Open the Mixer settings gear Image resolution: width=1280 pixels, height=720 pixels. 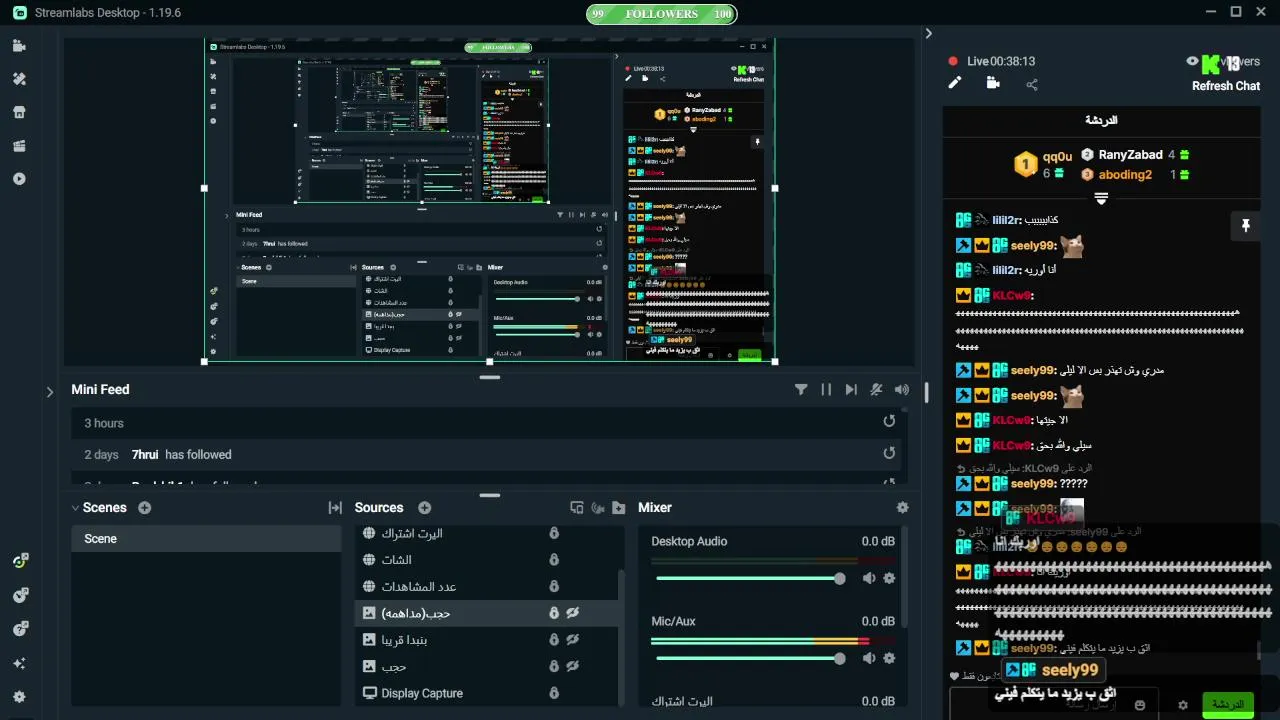pos(903,508)
